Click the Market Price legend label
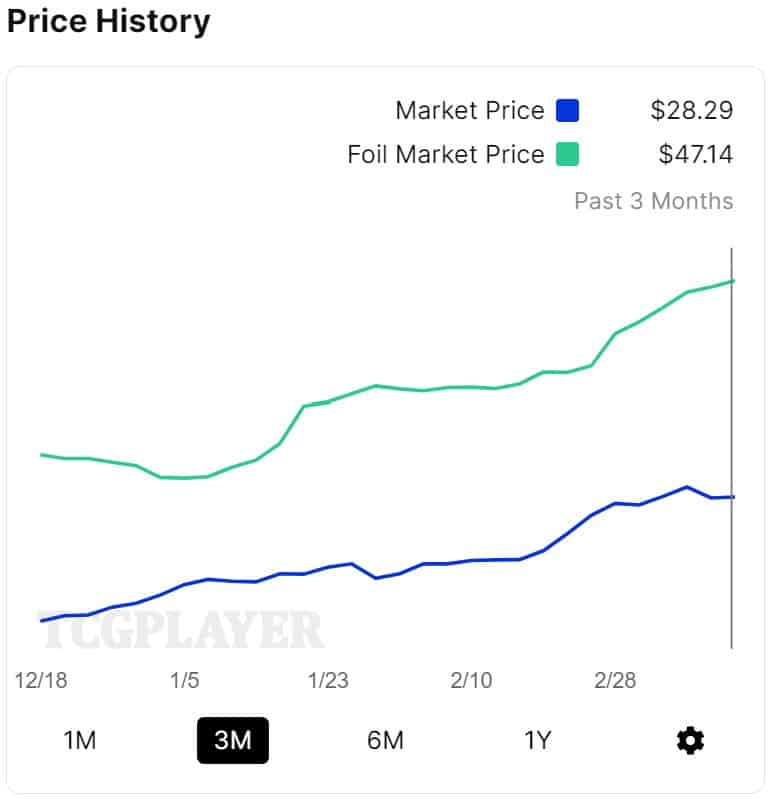The height and width of the screenshot is (804, 774). [x=470, y=110]
